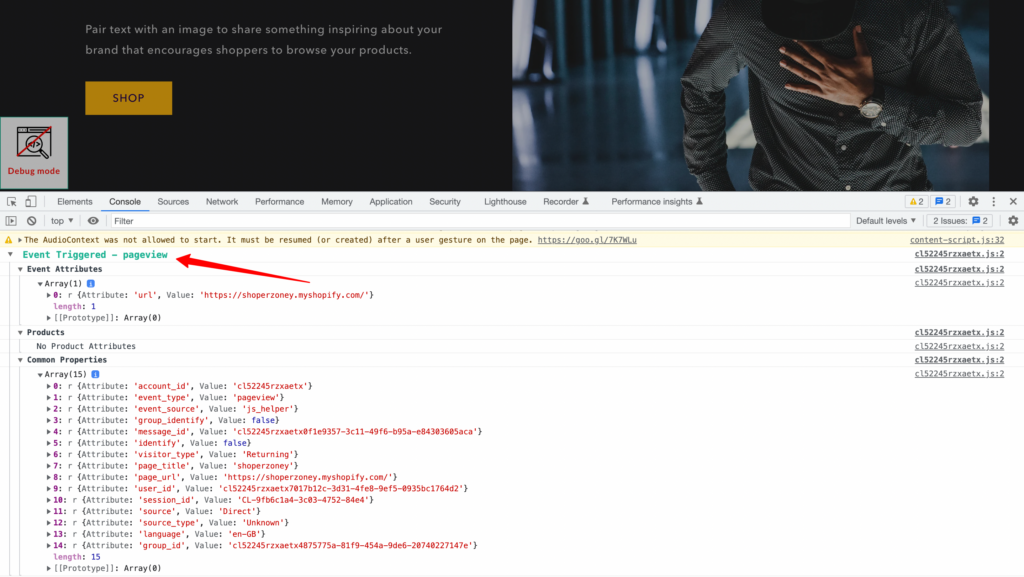Click the AudioContext warning triangle icon
1024x577 pixels.
8,240
